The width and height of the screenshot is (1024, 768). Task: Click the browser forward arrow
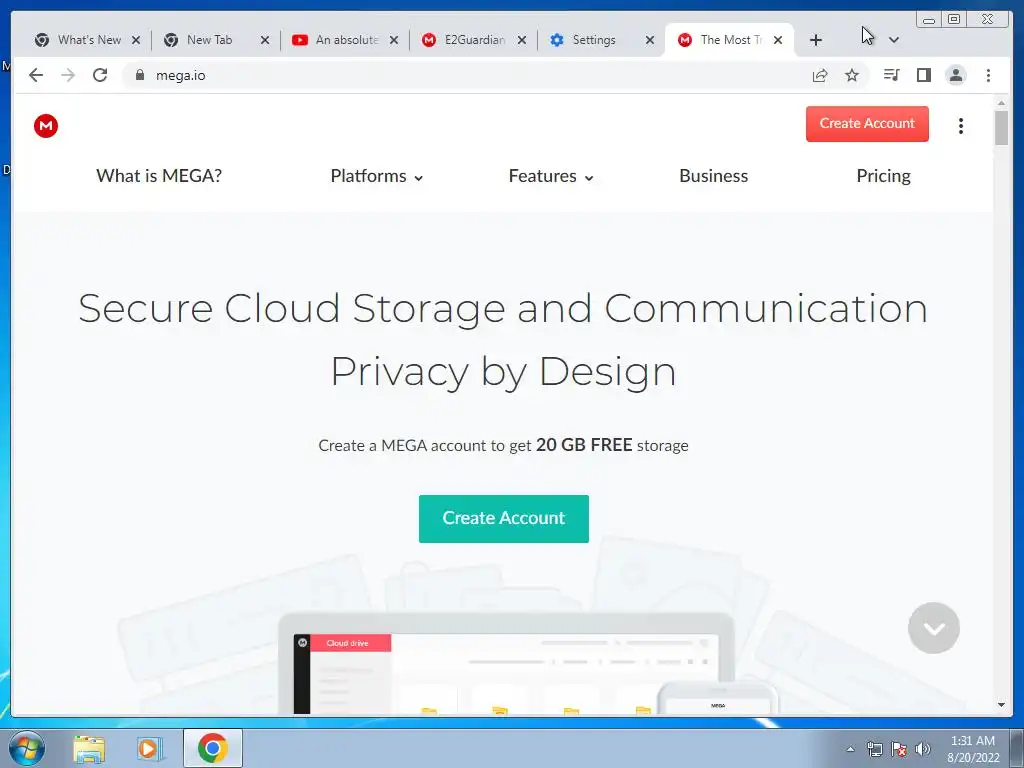68,75
